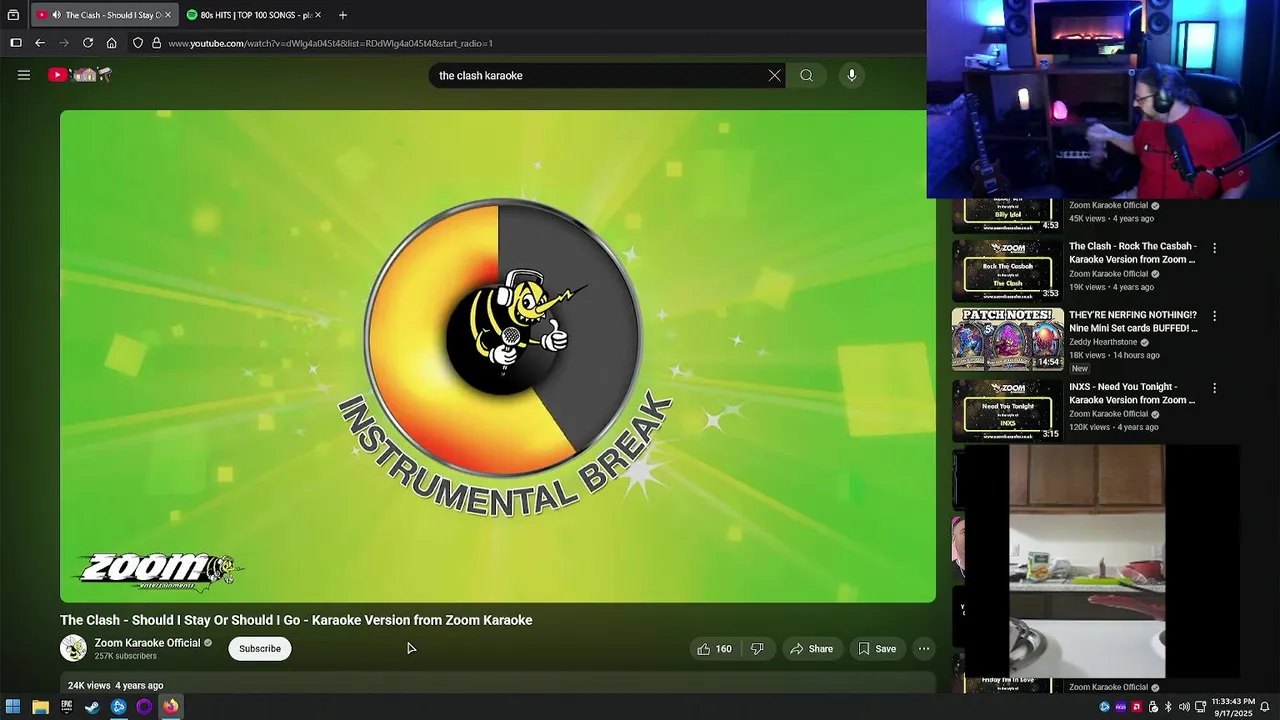The image size is (1280, 720).
Task: Launch Steam from the taskbar
Action: [92, 707]
